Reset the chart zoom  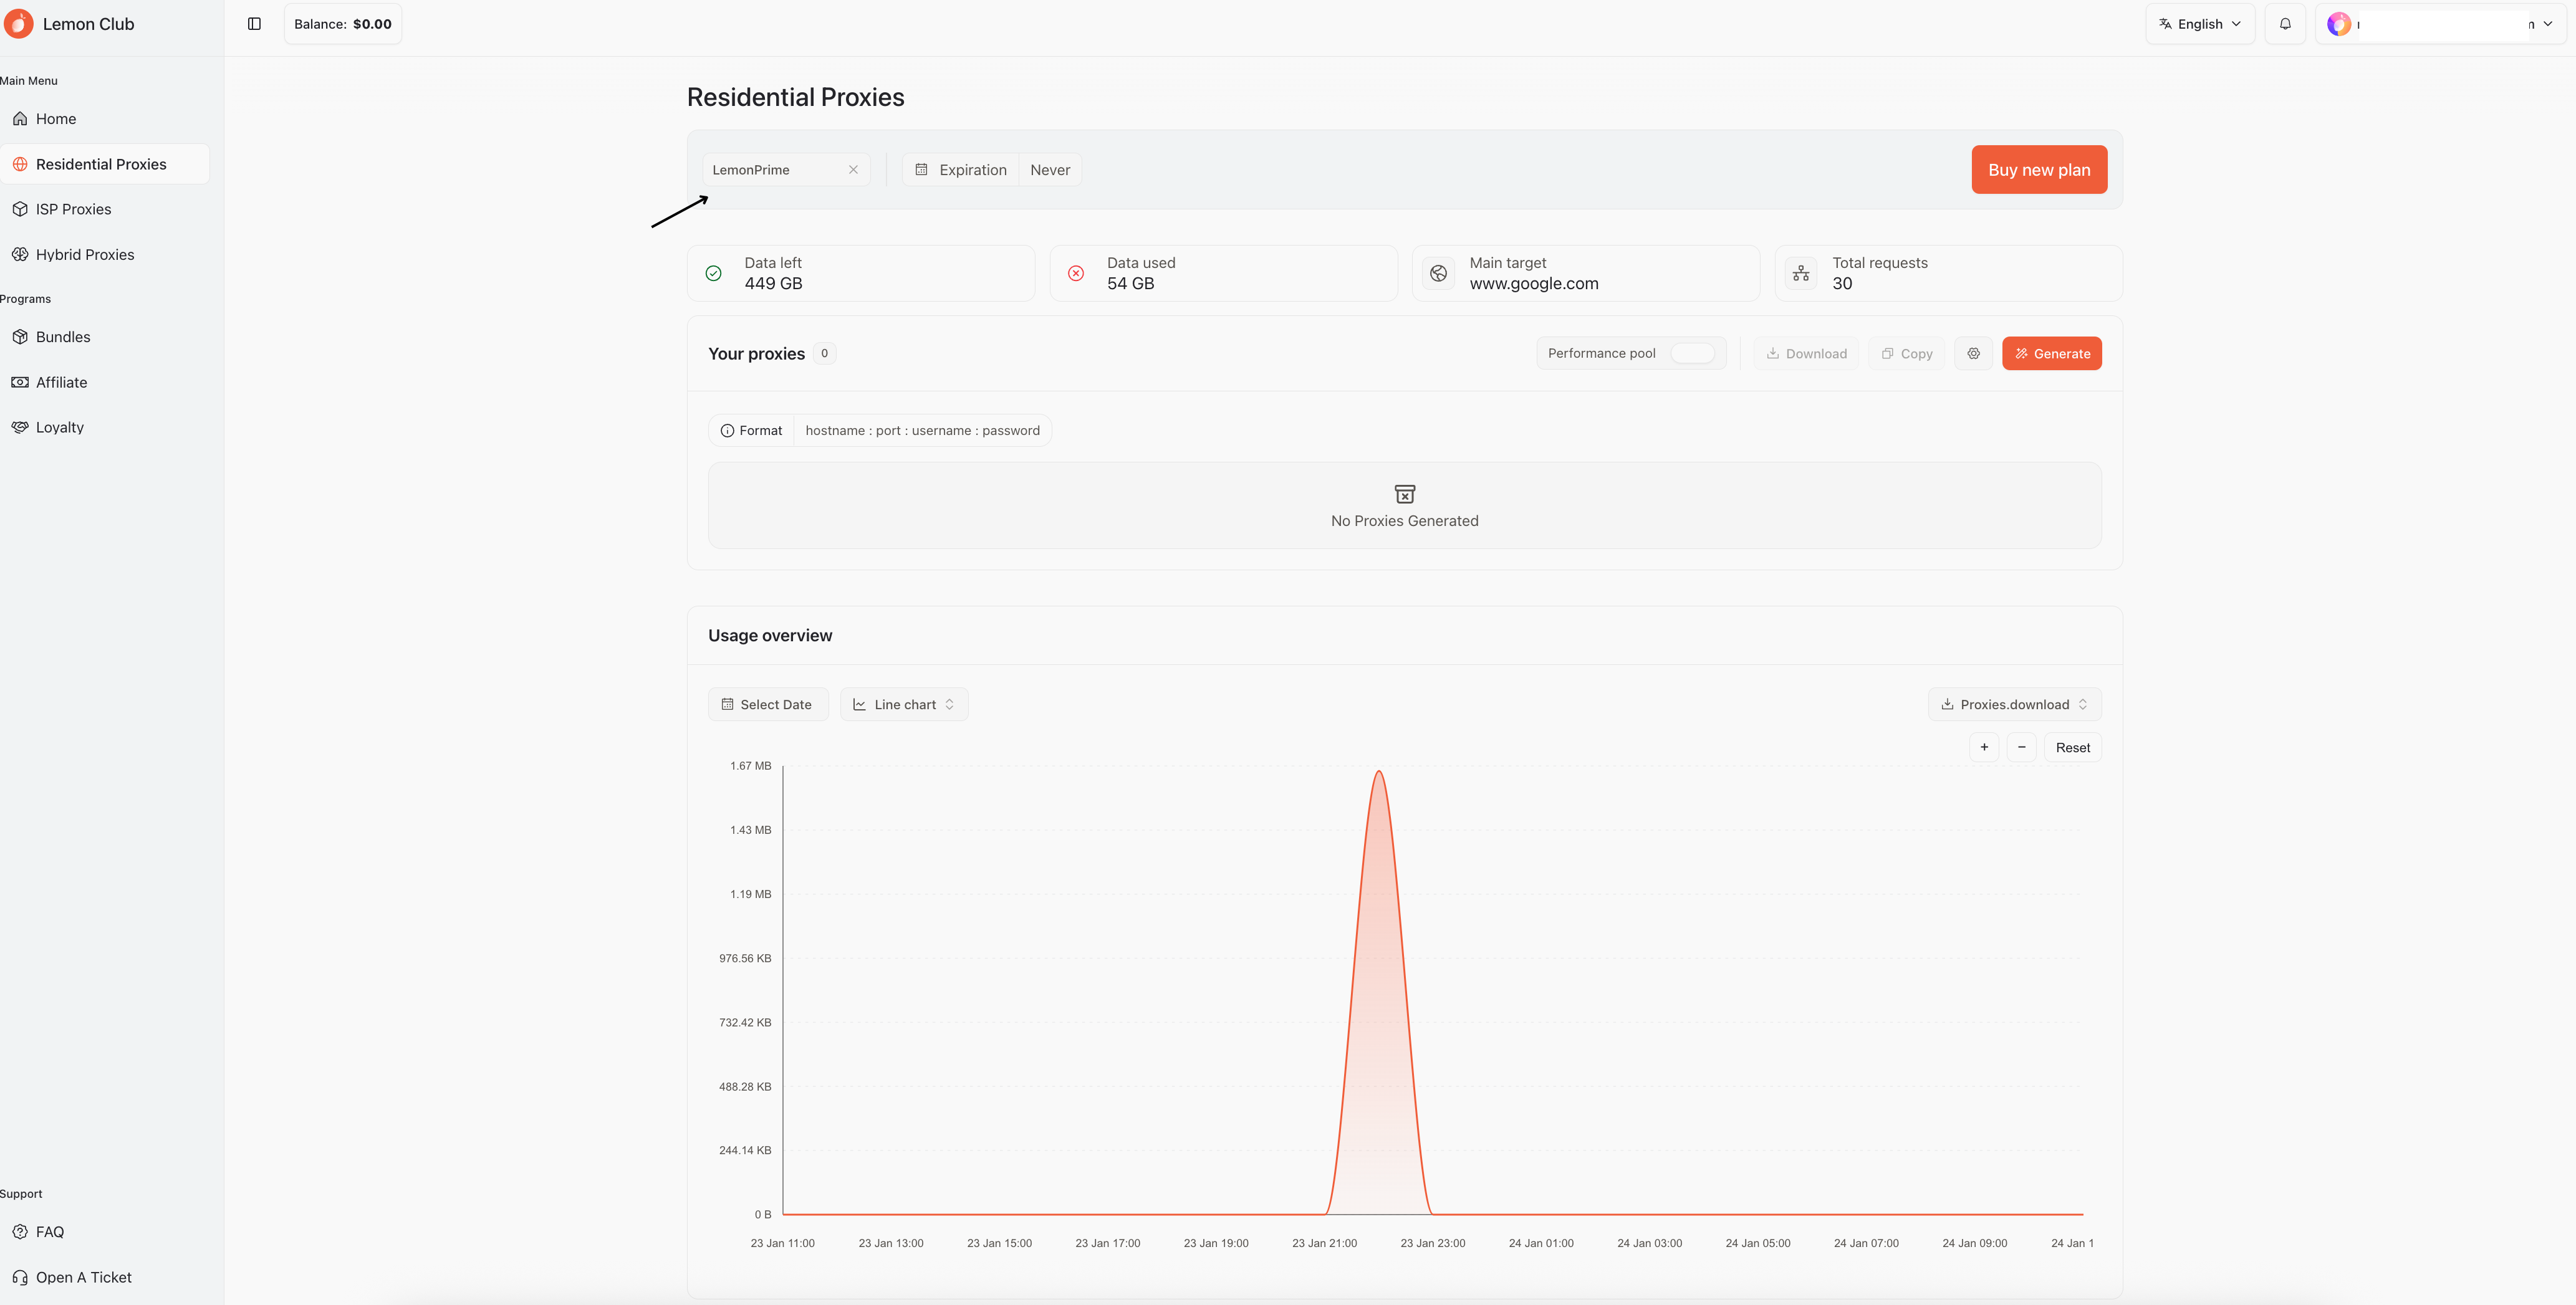2072,747
